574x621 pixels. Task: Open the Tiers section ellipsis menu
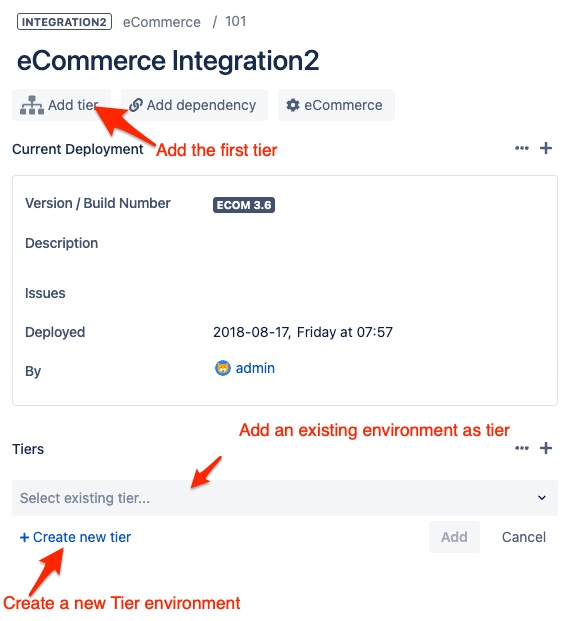click(522, 448)
